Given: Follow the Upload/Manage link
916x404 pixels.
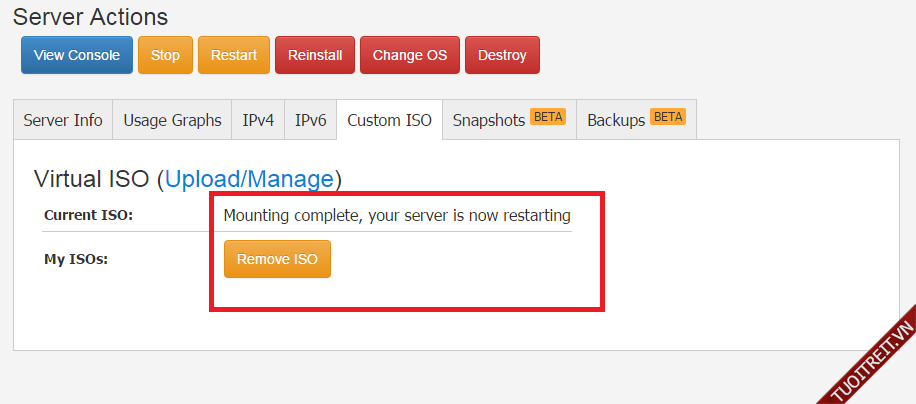Looking at the screenshot, I should (x=249, y=179).
